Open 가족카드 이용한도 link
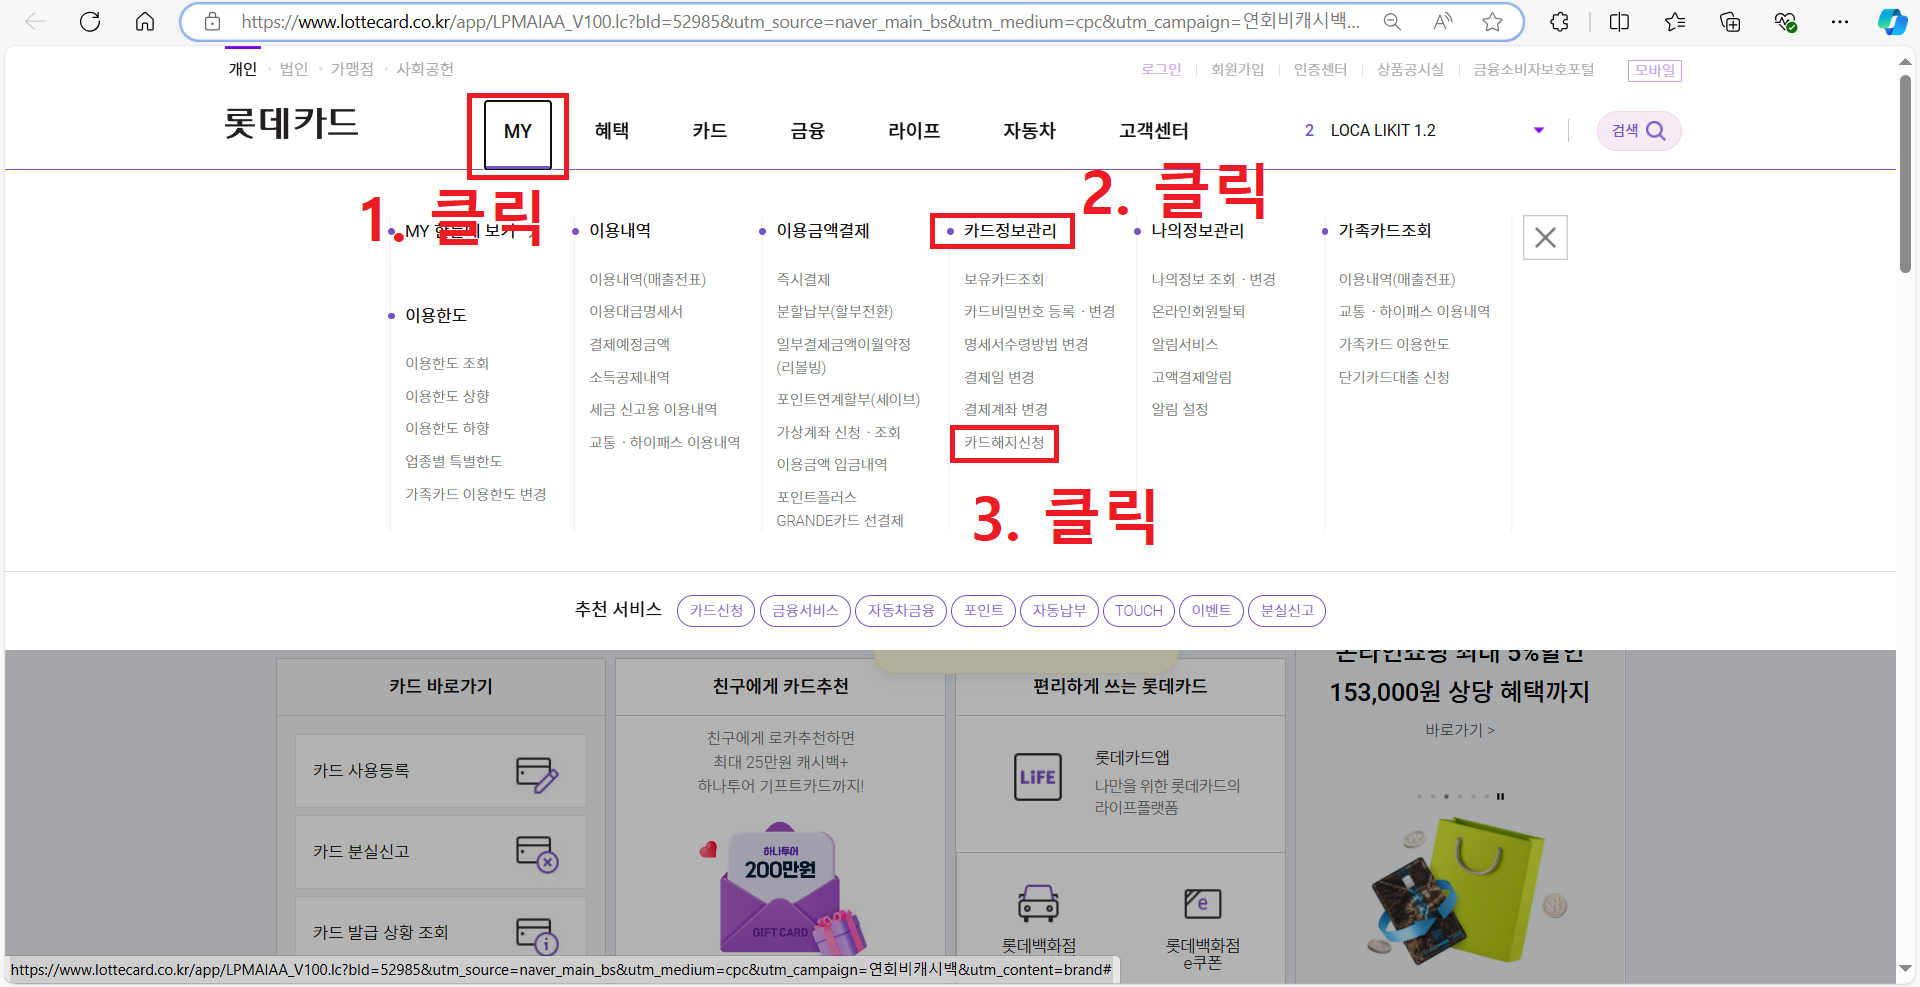This screenshot has width=1920, height=987. [1394, 344]
